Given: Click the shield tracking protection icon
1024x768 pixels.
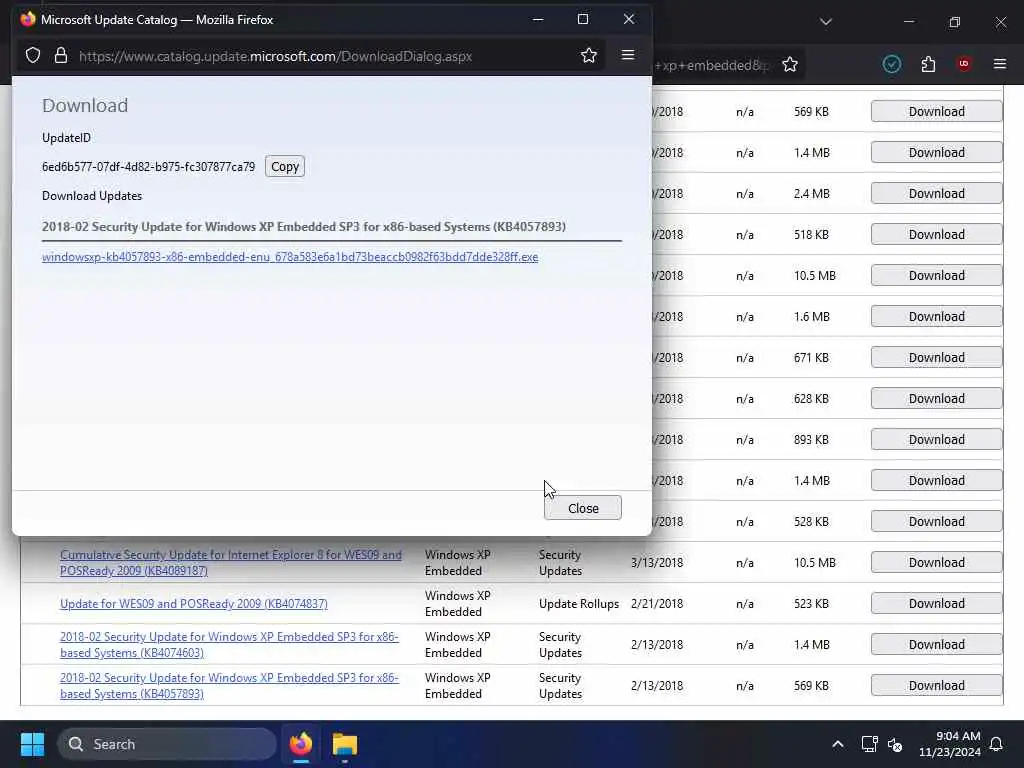Looking at the screenshot, I should [x=33, y=56].
